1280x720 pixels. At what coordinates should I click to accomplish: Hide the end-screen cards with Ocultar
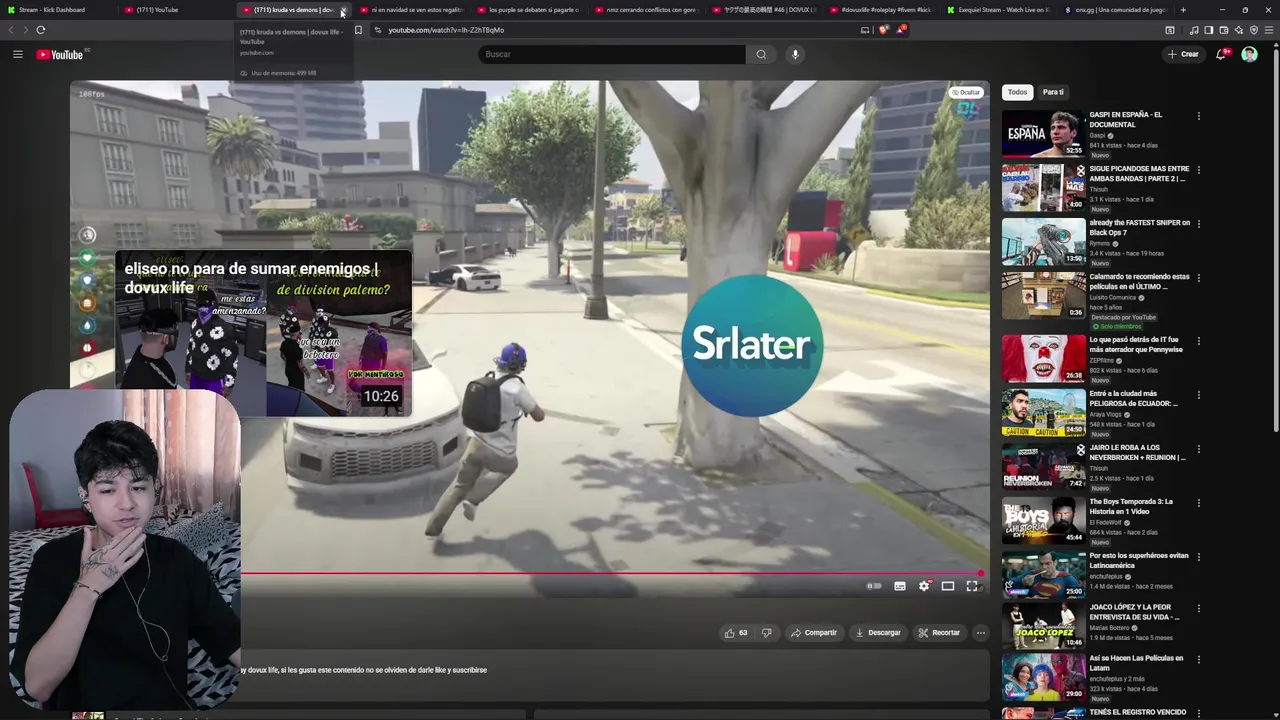pyautogui.click(x=966, y=92)
